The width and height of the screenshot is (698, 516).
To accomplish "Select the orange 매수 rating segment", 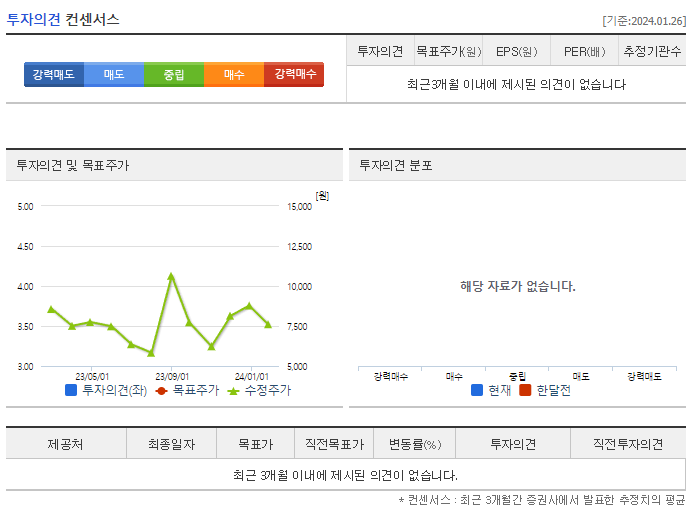I will [234, 74].
